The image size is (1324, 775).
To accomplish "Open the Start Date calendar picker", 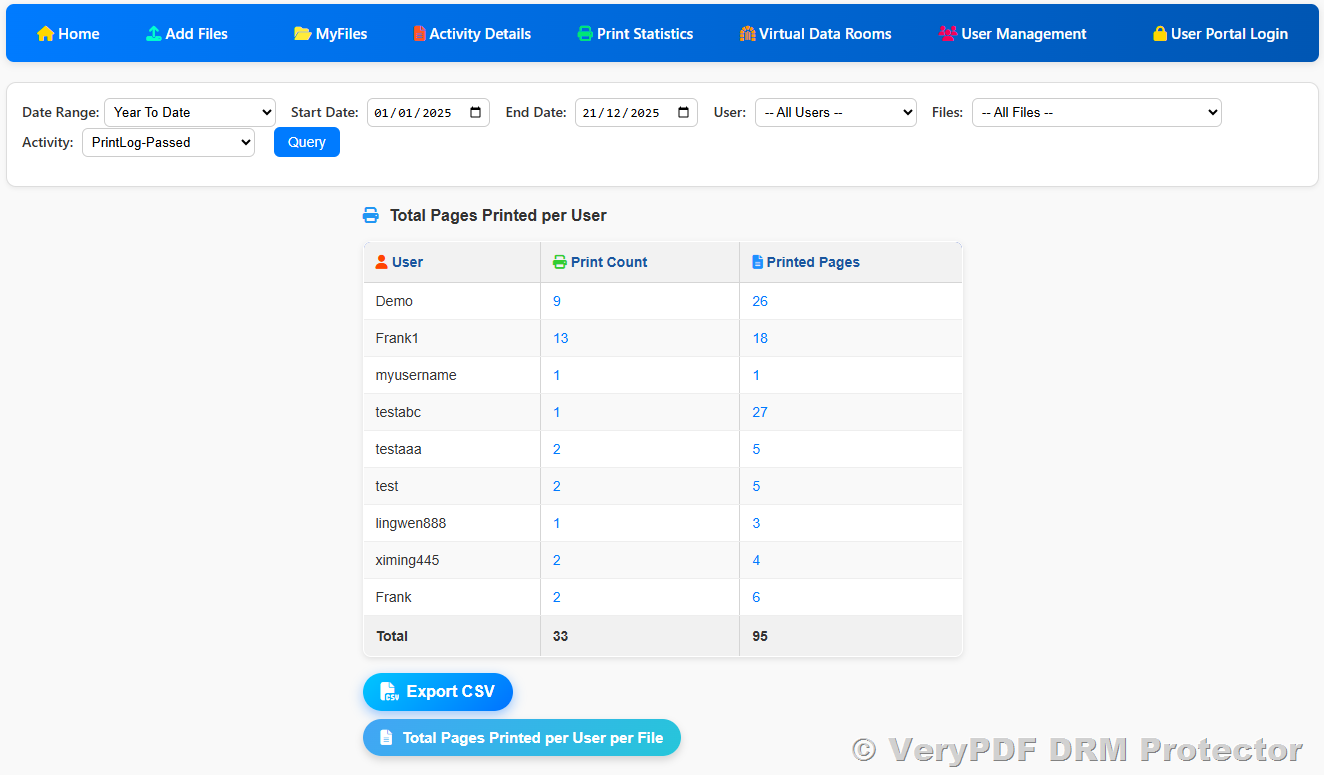I will click(x=475, y=113).
